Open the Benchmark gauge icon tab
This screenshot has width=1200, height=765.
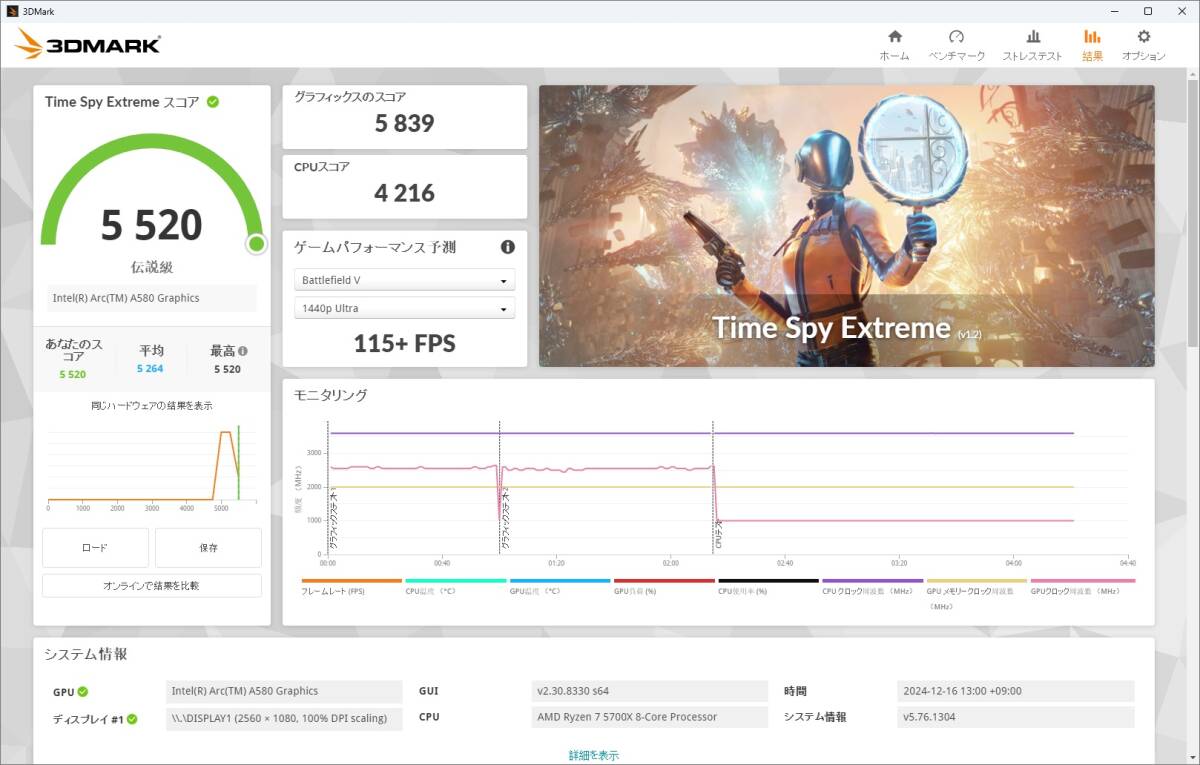956,37
